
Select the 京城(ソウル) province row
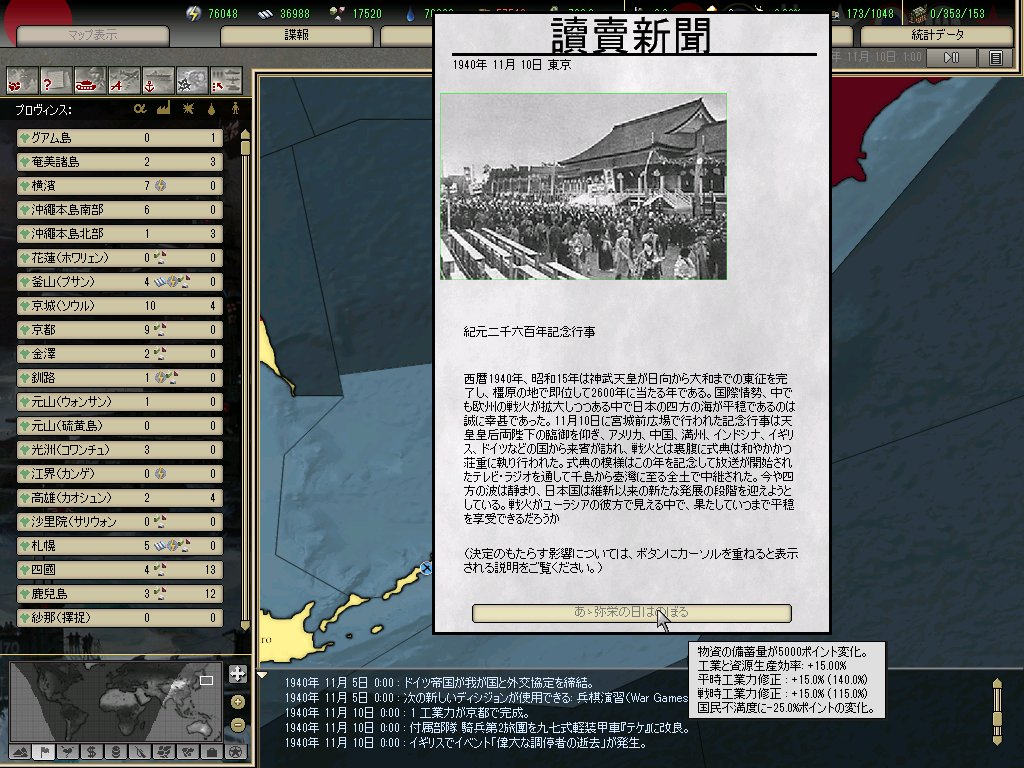point(120,306)
